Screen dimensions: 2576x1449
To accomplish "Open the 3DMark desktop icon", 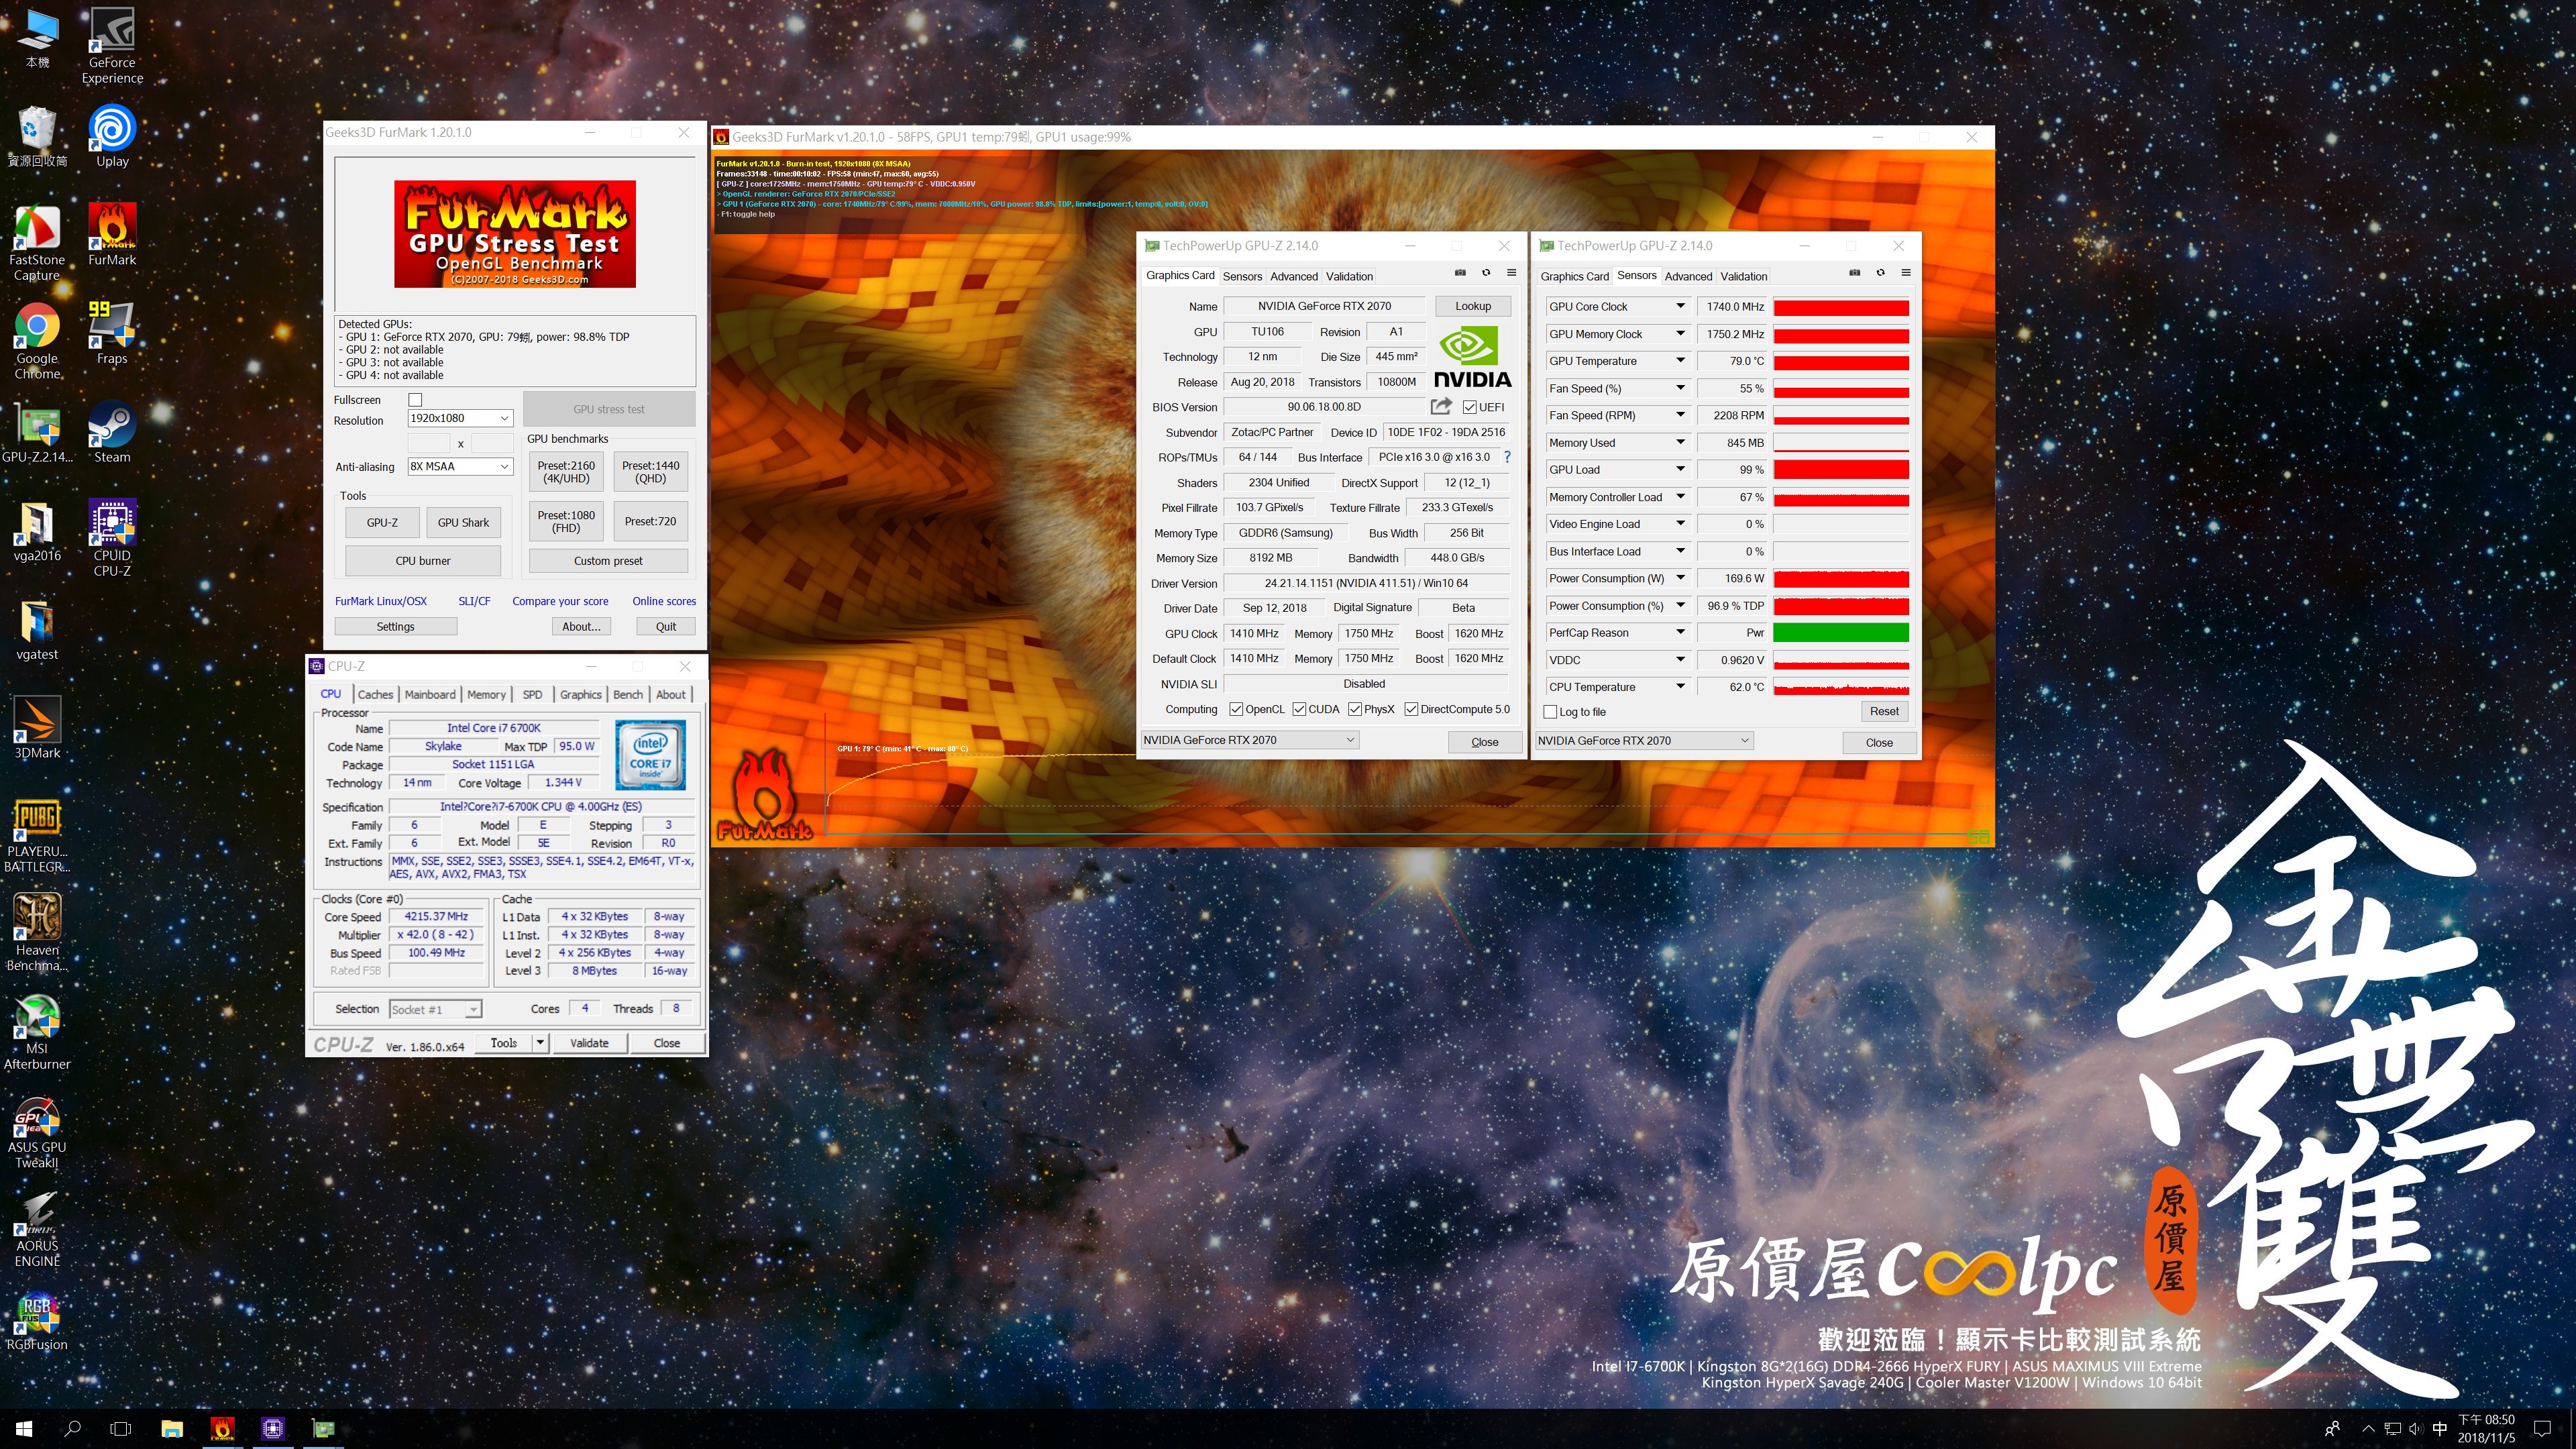I will 37,728.
